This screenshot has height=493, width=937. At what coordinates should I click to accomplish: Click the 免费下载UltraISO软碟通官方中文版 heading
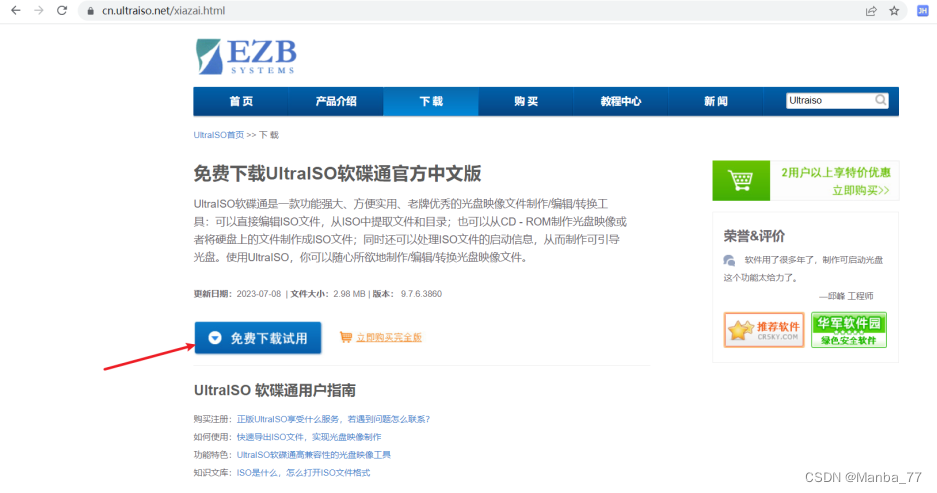[x=337, y=174]
